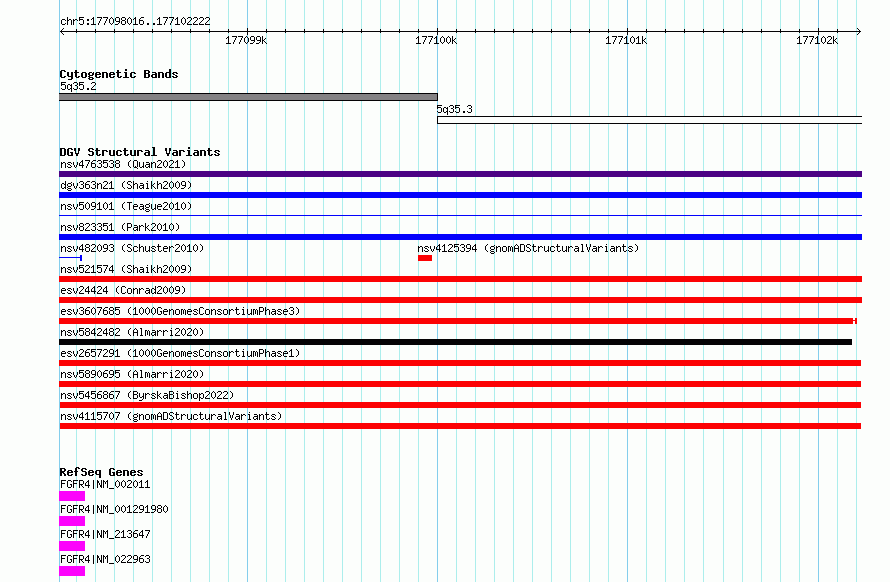Click the 177102k ruler tick label
This screenshot has height=582, width=890.
coord(817,40)
